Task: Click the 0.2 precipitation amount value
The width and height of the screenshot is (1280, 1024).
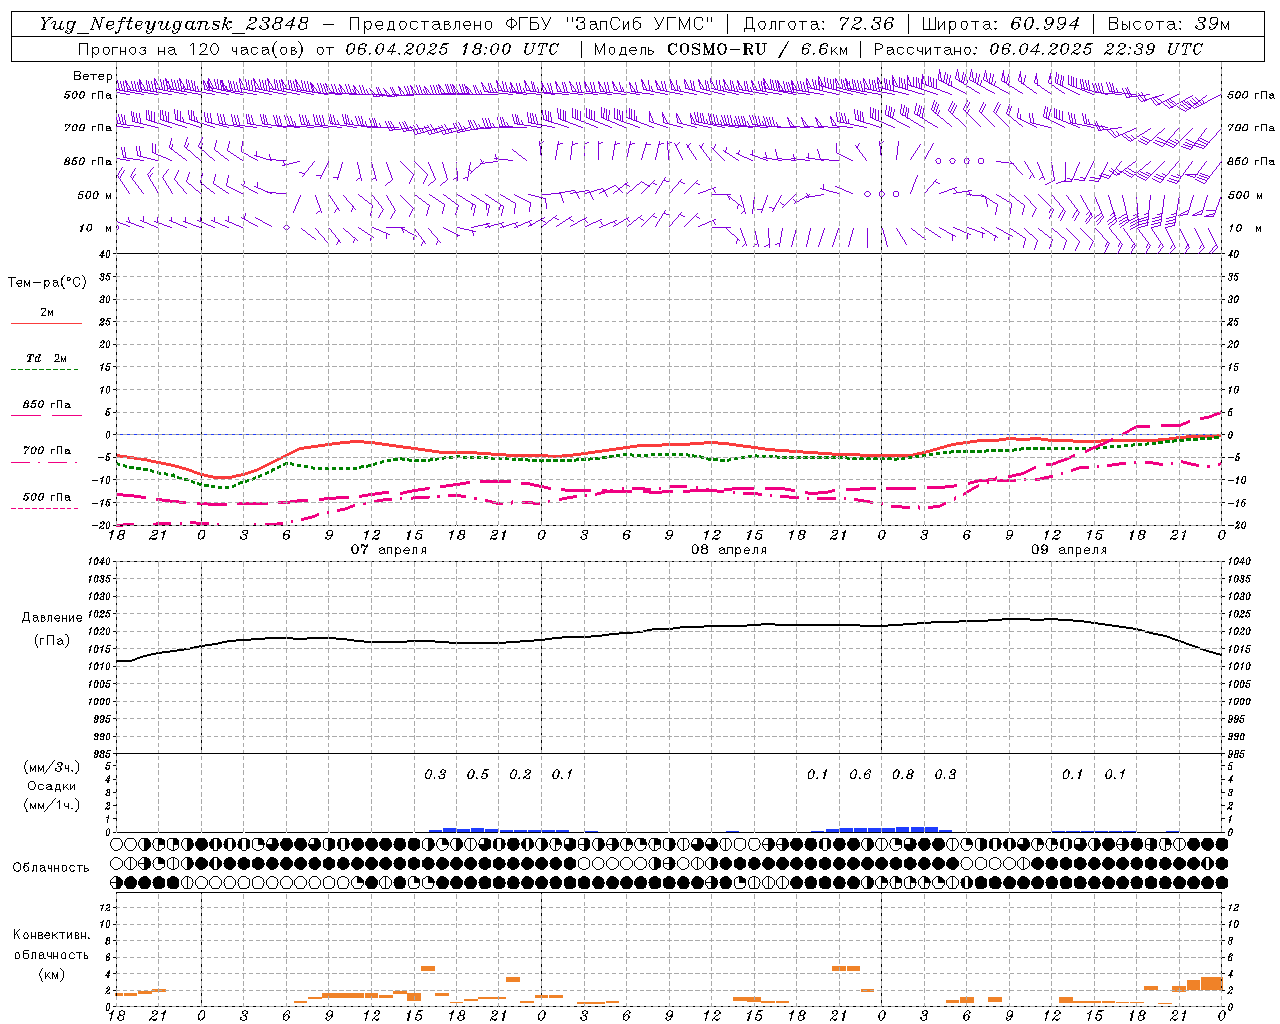Action: [520, 775]
